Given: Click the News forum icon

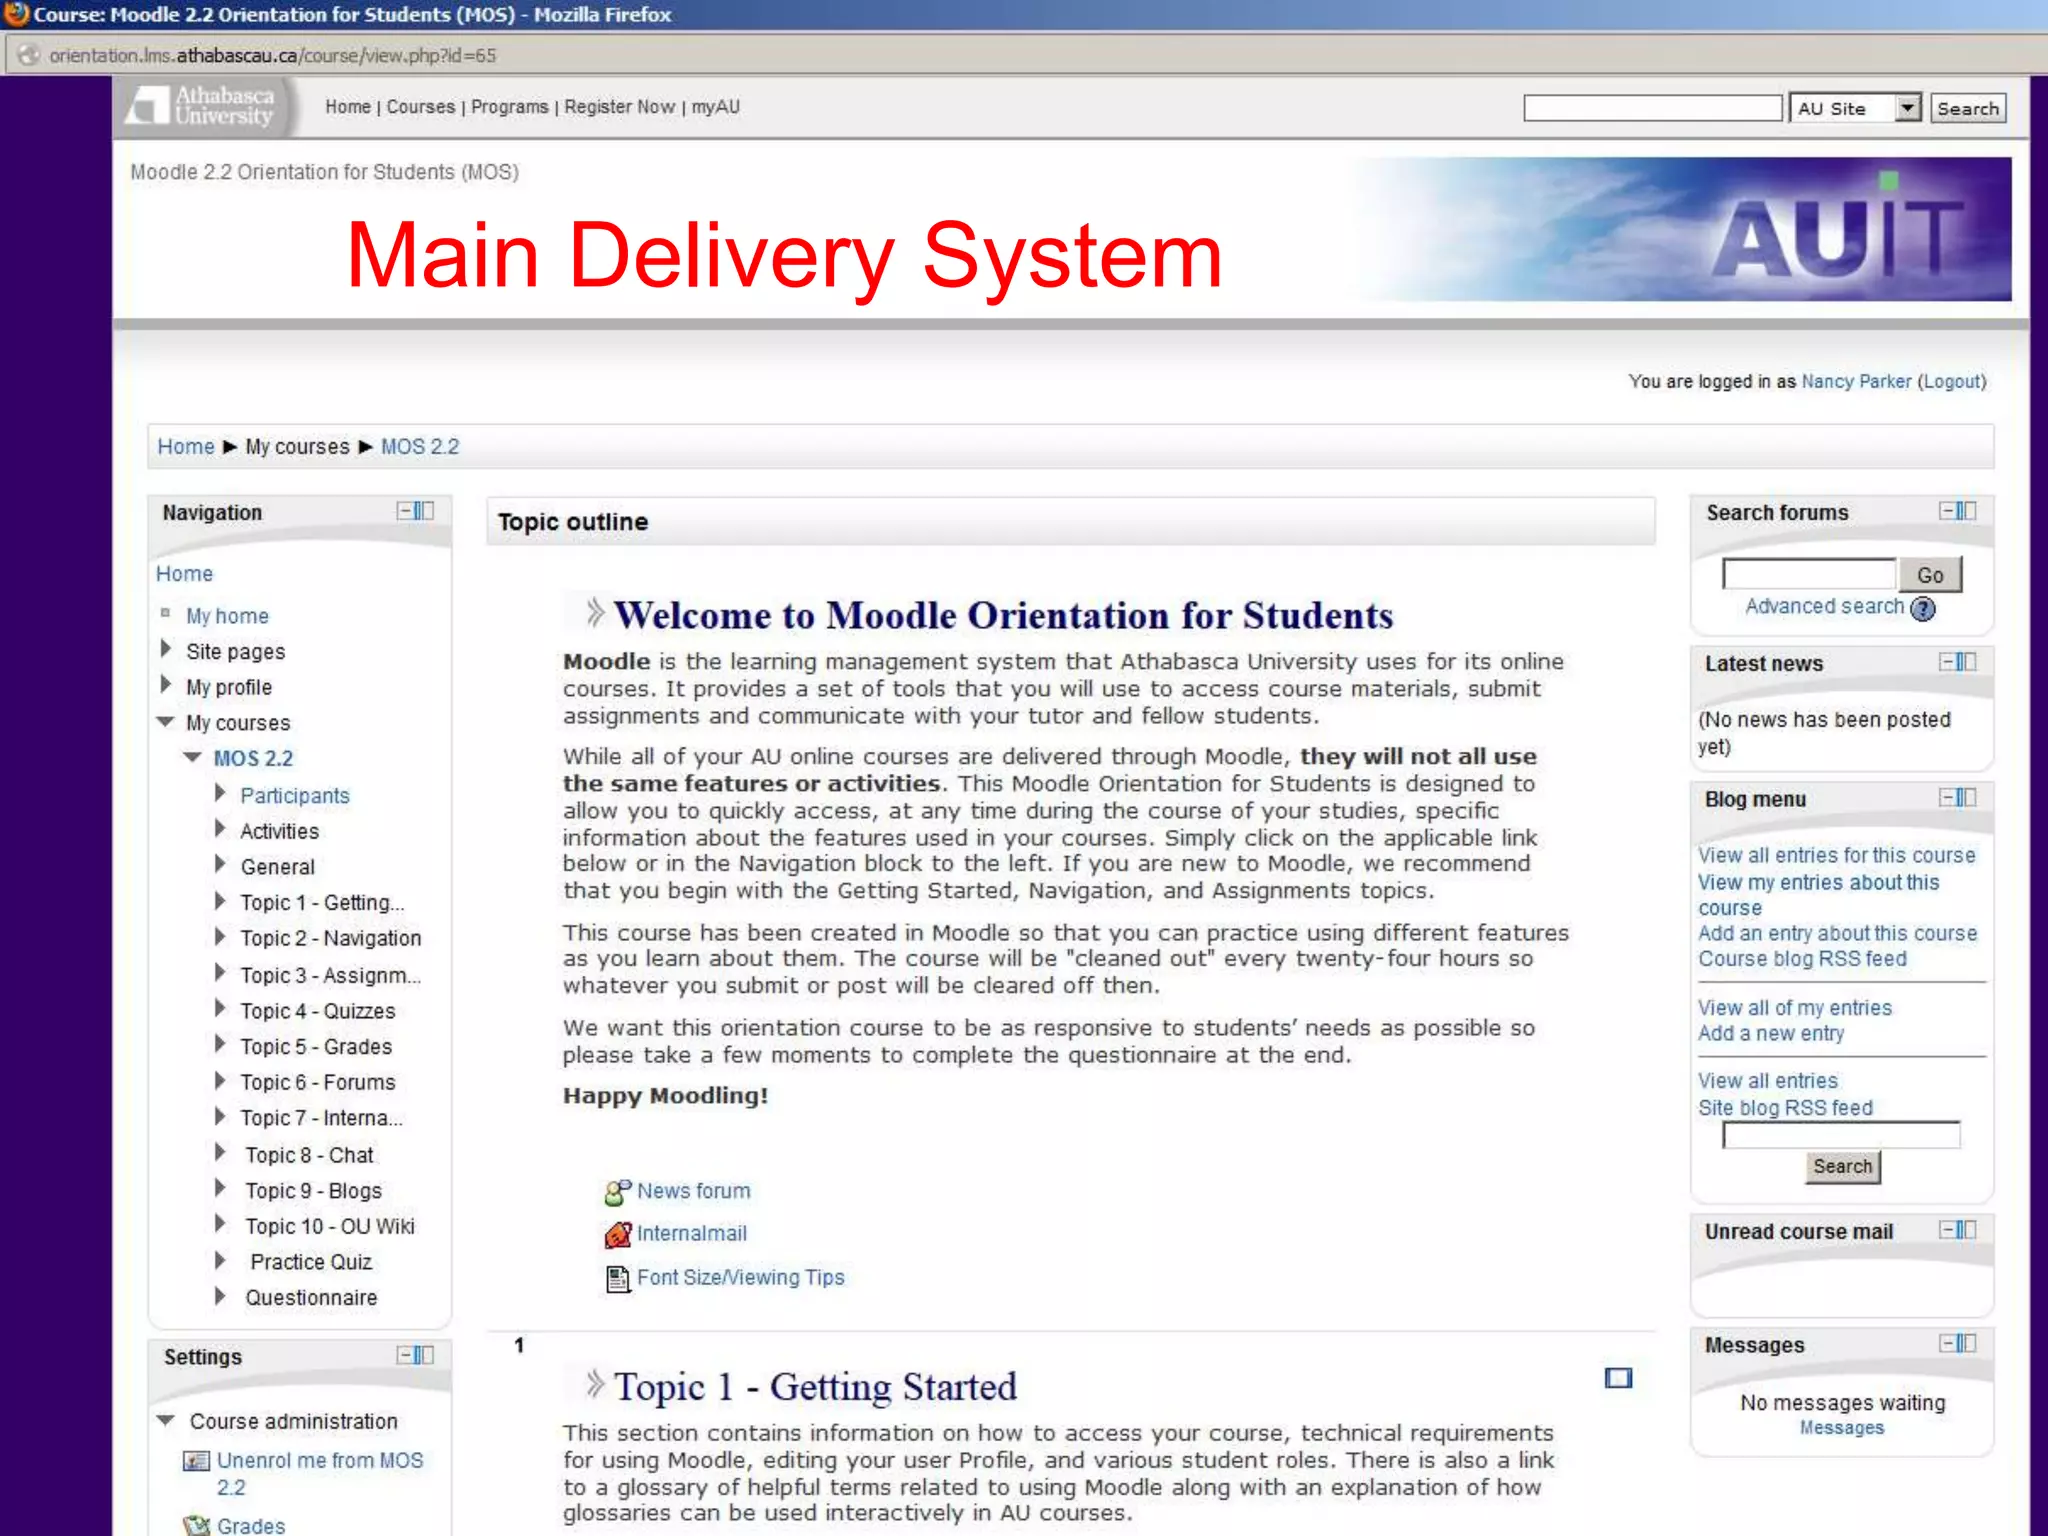Looking at the screenshot, I should (617, 1192).
